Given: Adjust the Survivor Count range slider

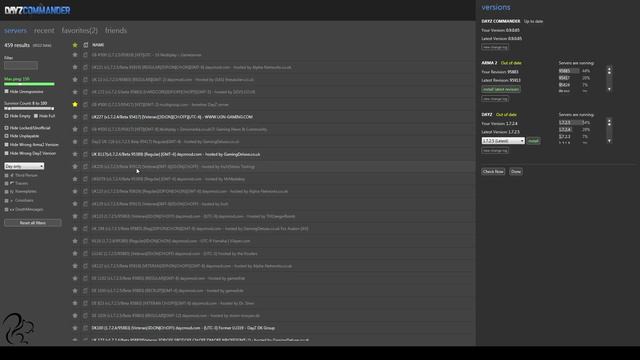Looking at the screenshot, I should click(29, 109).
